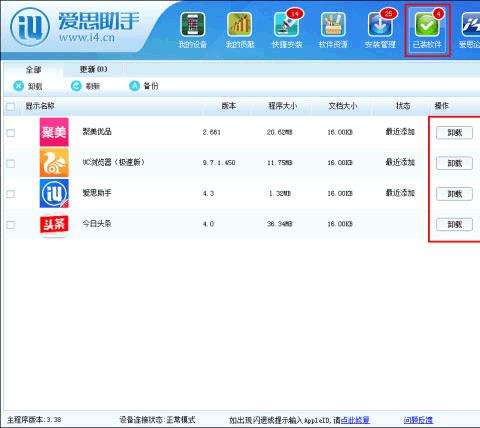Viewport: 480px width, 428px height.
Task: Click version value 2.661
Action: [212, 132]
